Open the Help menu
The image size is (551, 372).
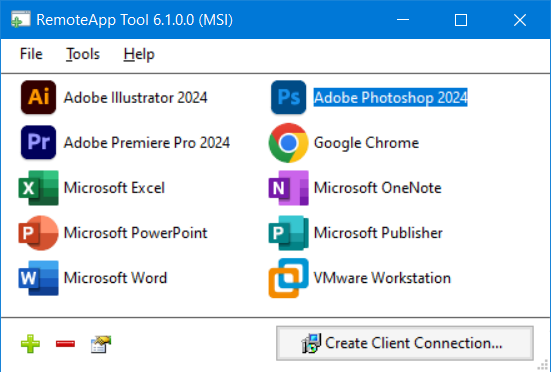(139, 54)
